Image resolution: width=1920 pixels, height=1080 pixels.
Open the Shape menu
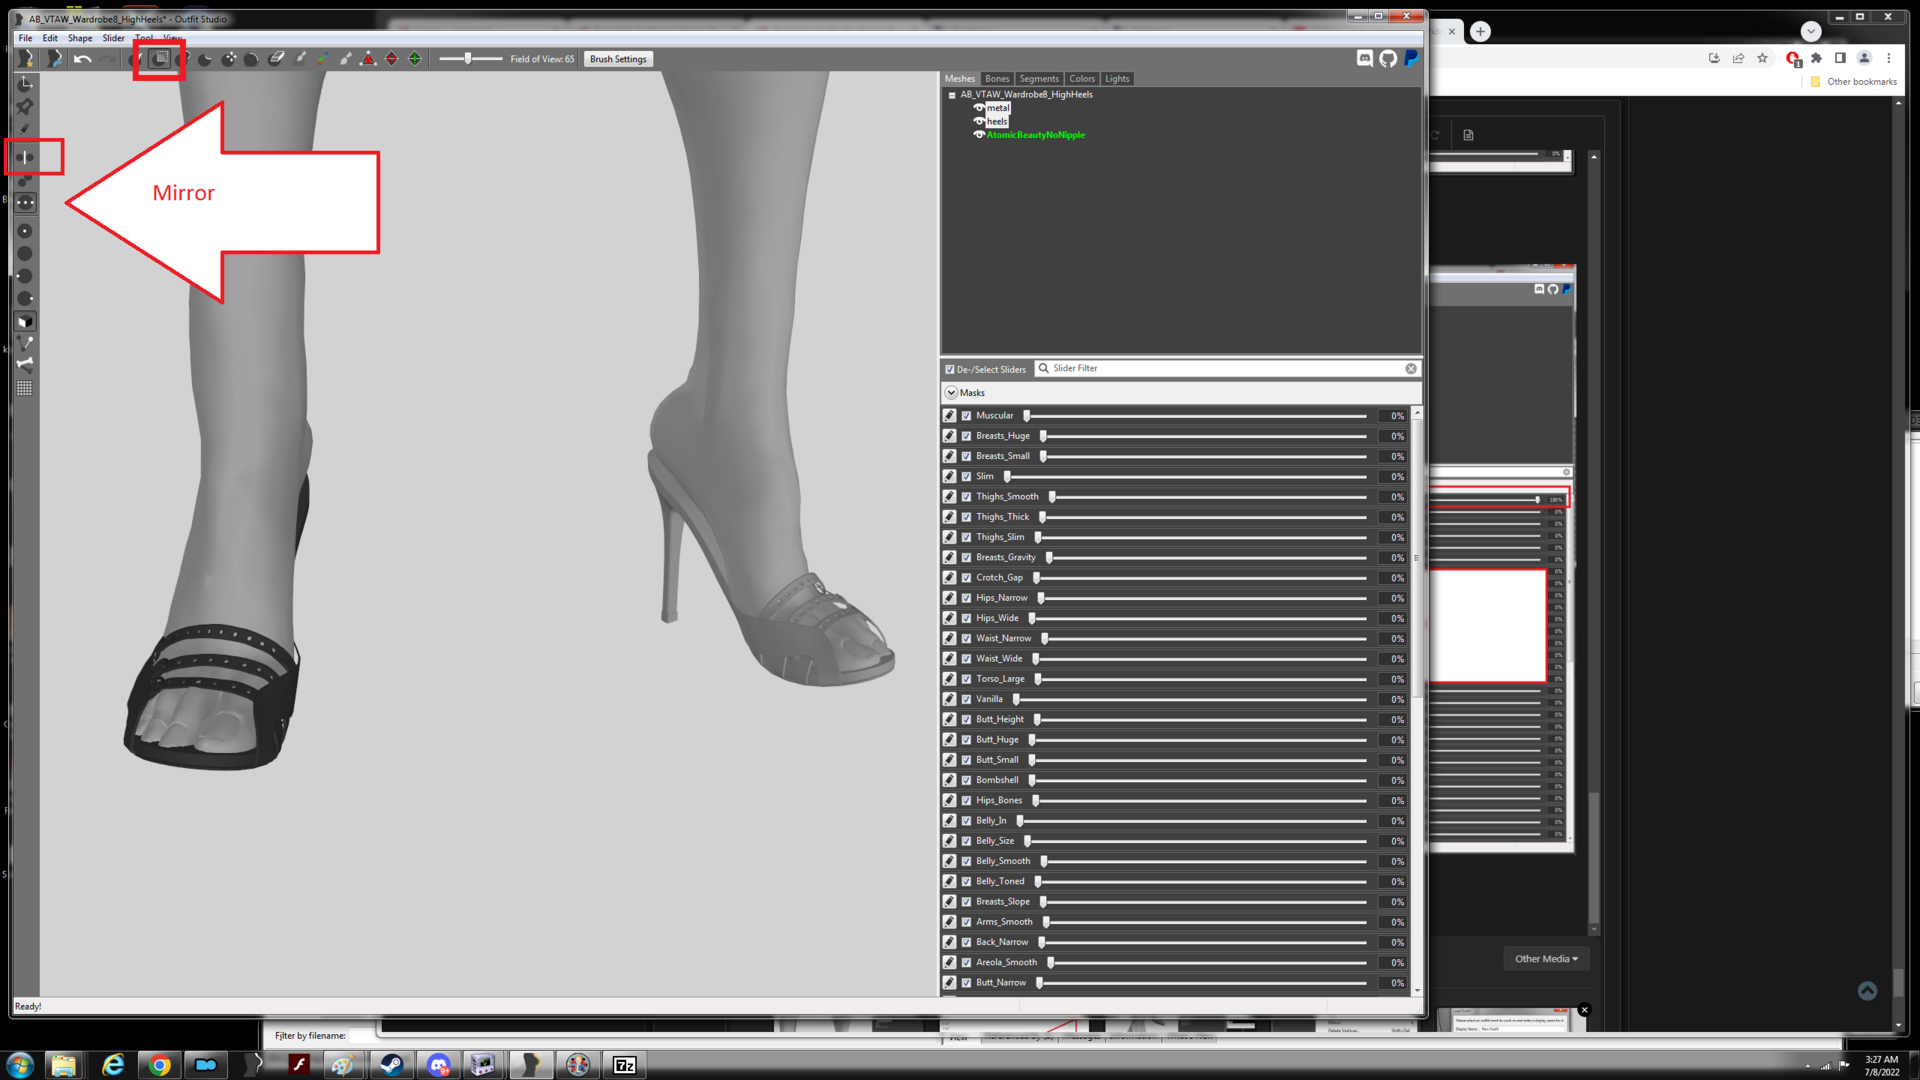point(80,38)
